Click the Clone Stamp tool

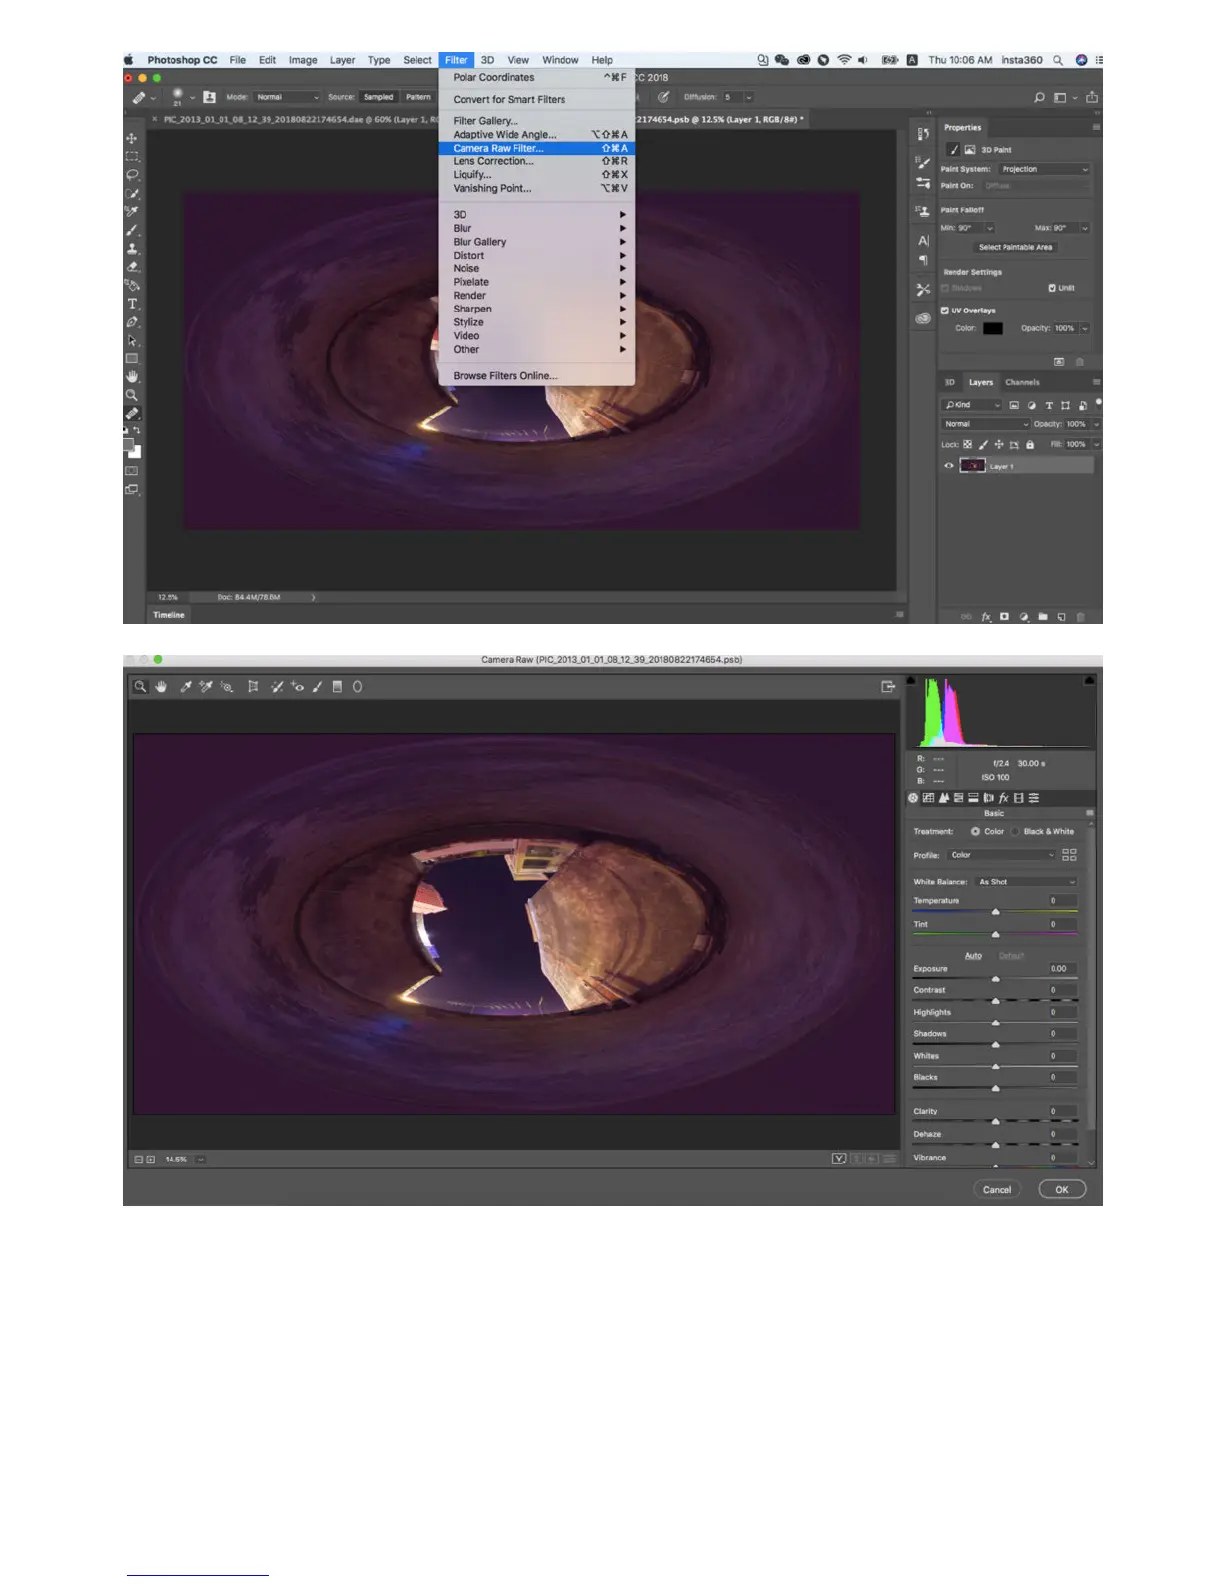click(x=131, y=249)
